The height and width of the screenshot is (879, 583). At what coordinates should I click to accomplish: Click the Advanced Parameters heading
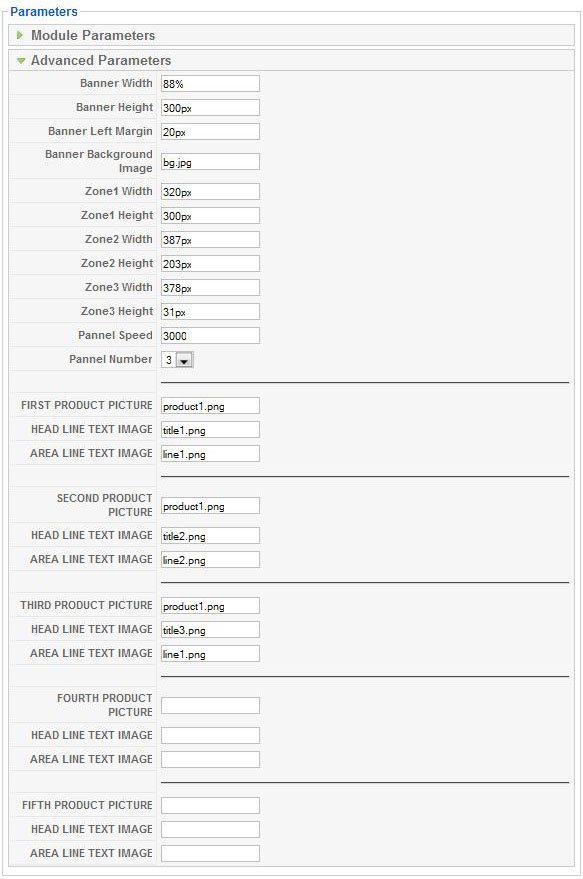pyautogui.click(x=101, y=61)
